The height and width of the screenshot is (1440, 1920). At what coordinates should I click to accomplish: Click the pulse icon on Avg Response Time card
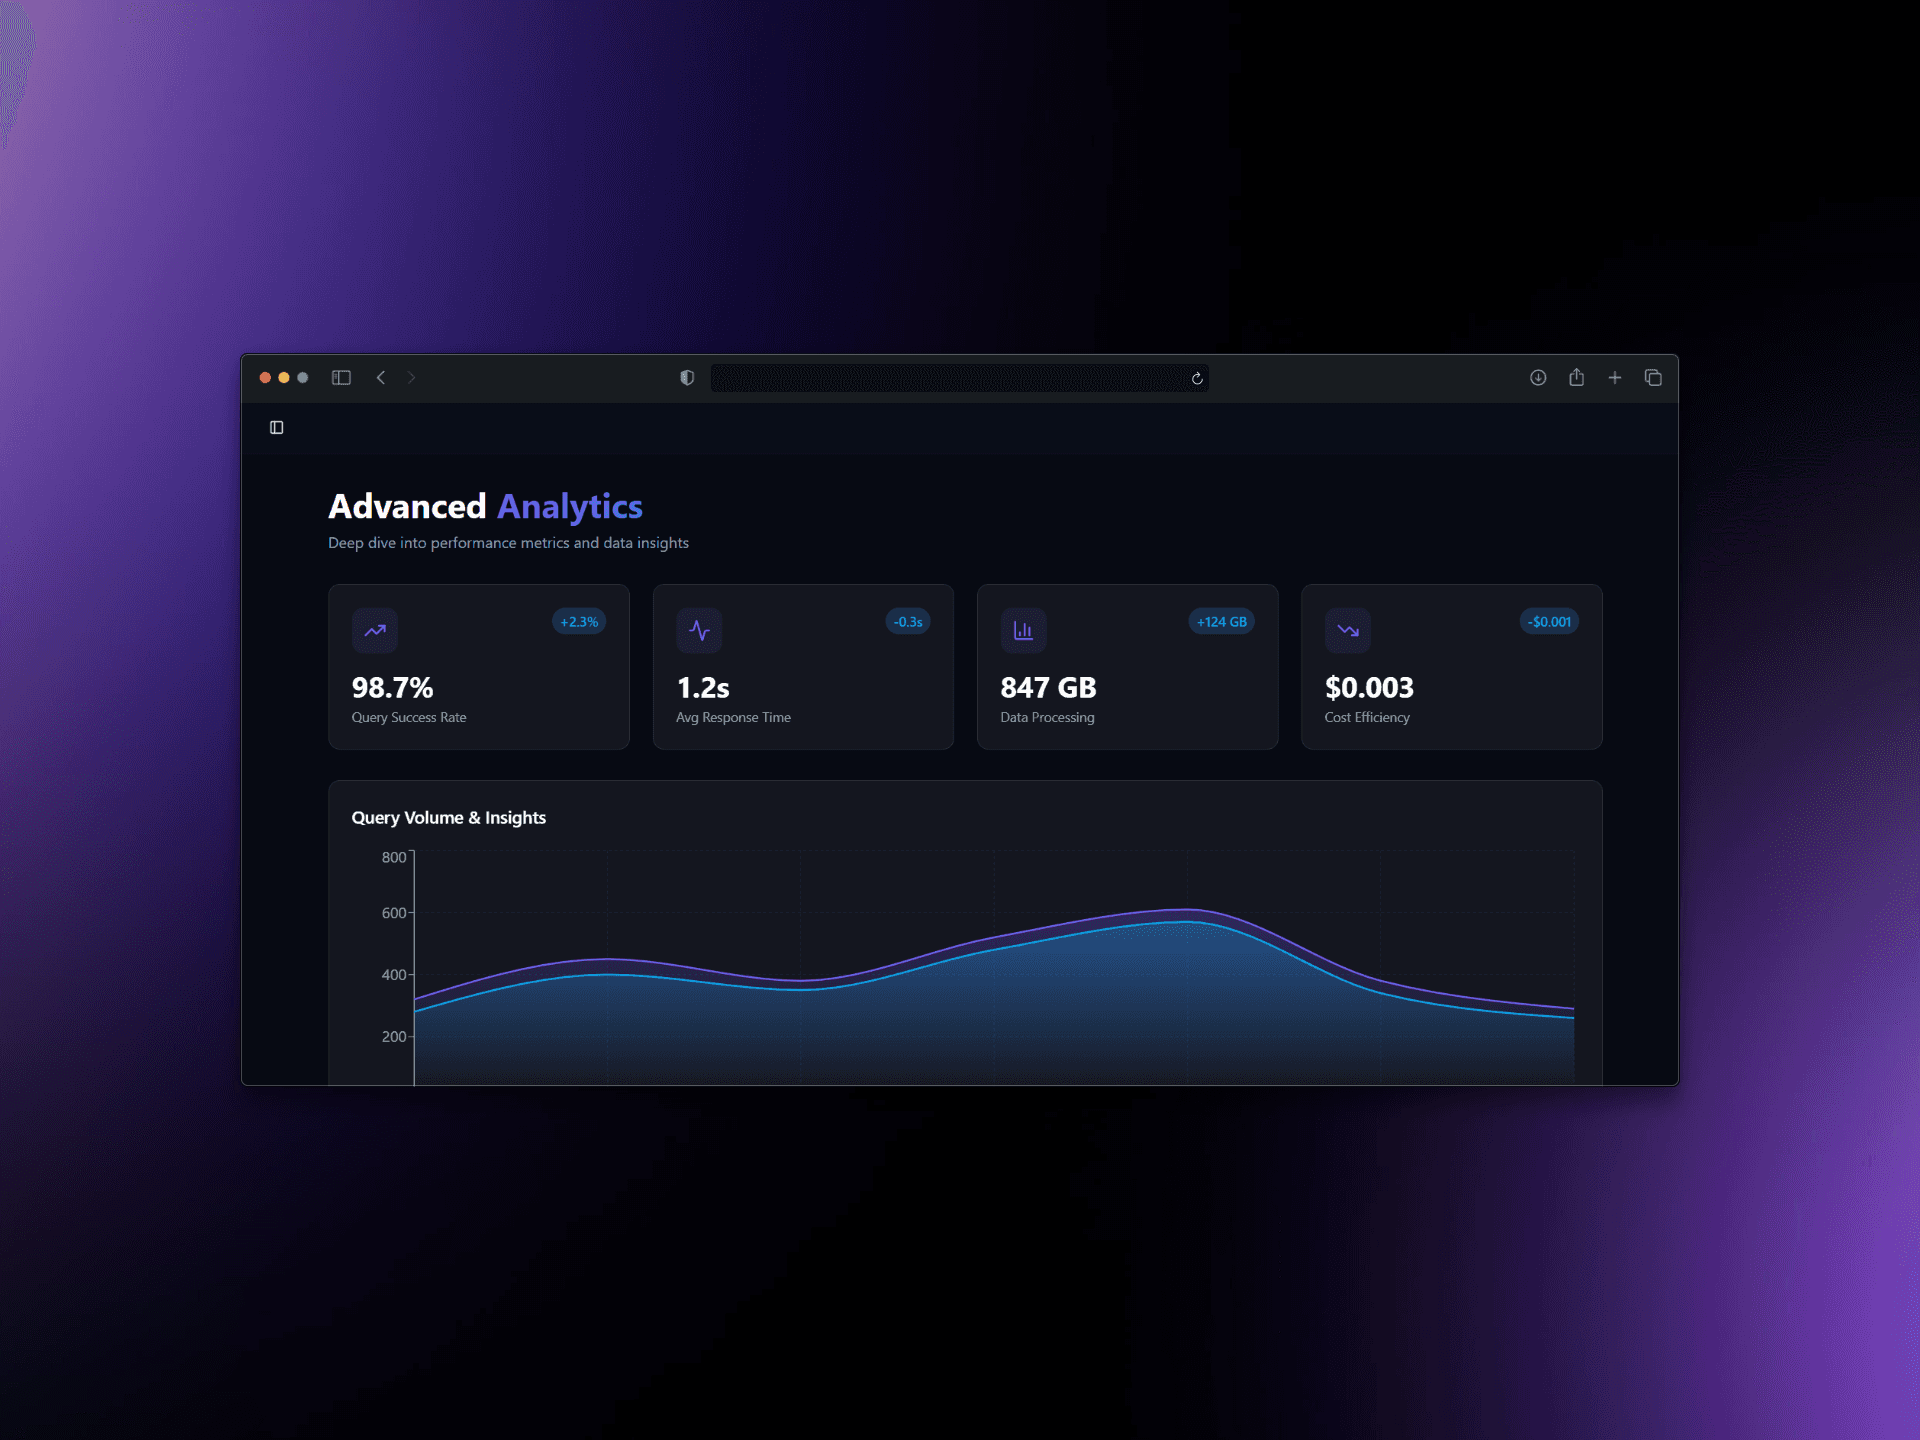point(699,630)
